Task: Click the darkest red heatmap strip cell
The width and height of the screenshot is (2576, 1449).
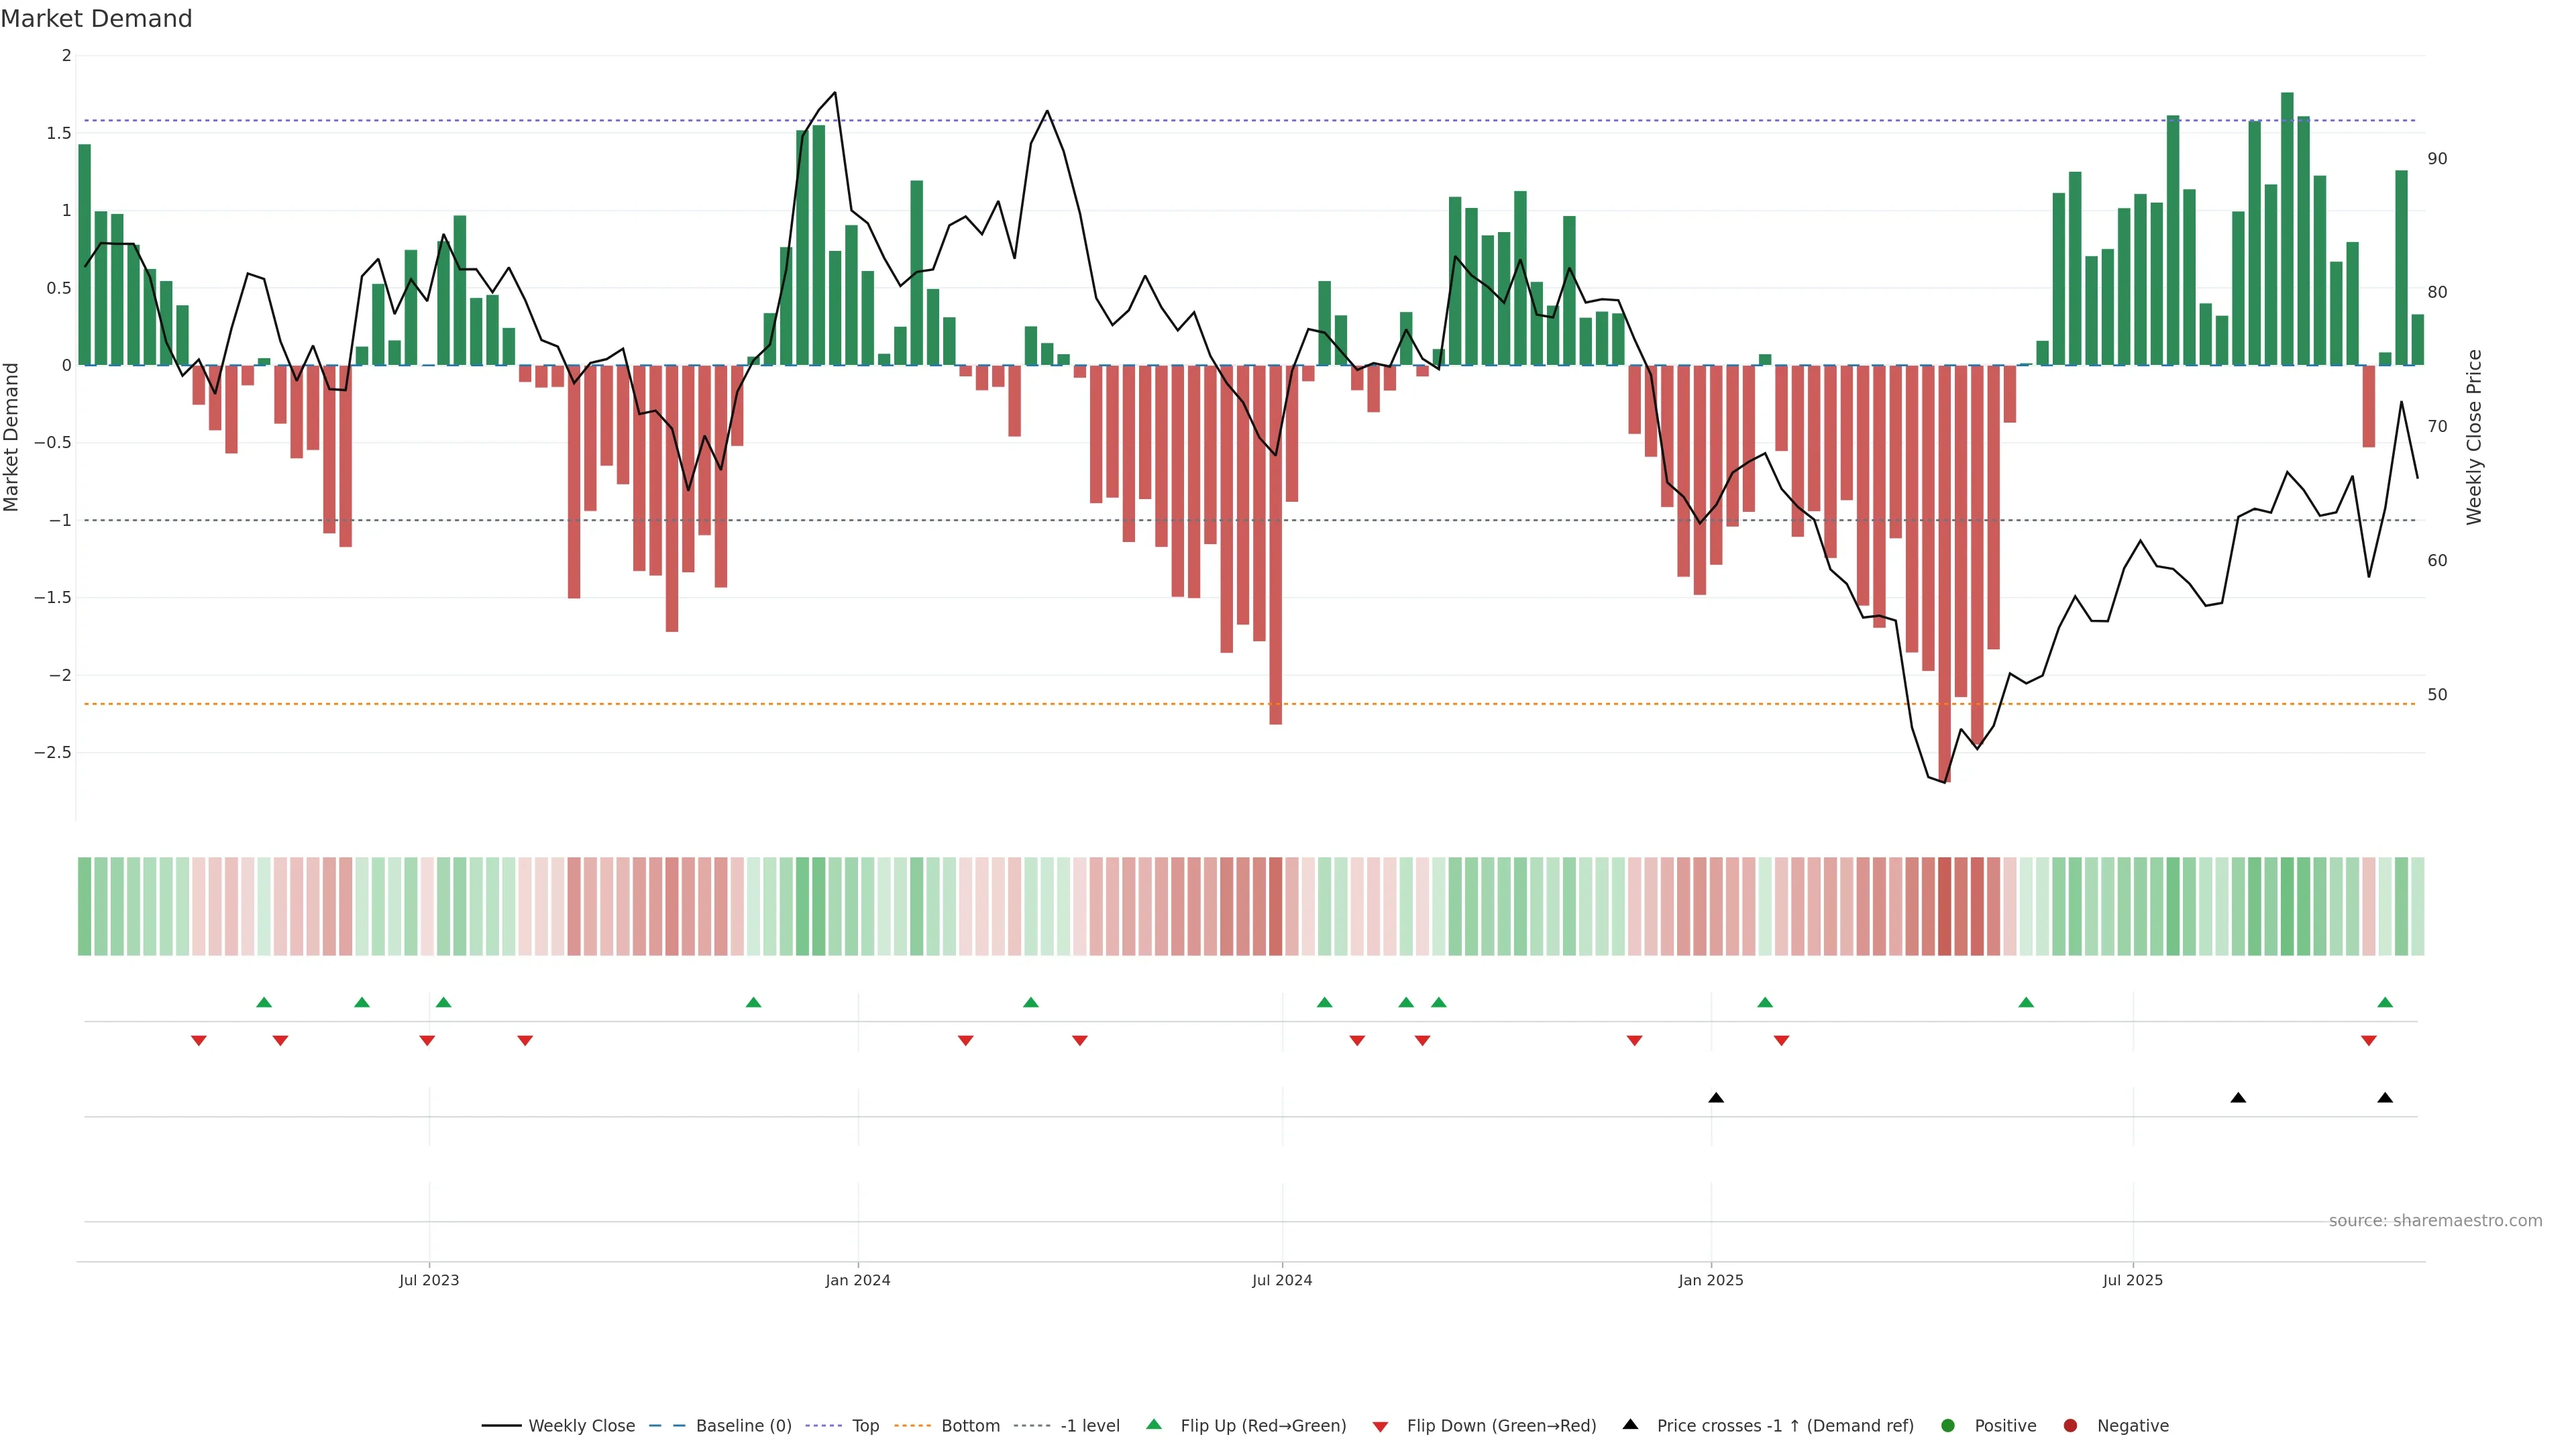Action: coord(1944,906)
